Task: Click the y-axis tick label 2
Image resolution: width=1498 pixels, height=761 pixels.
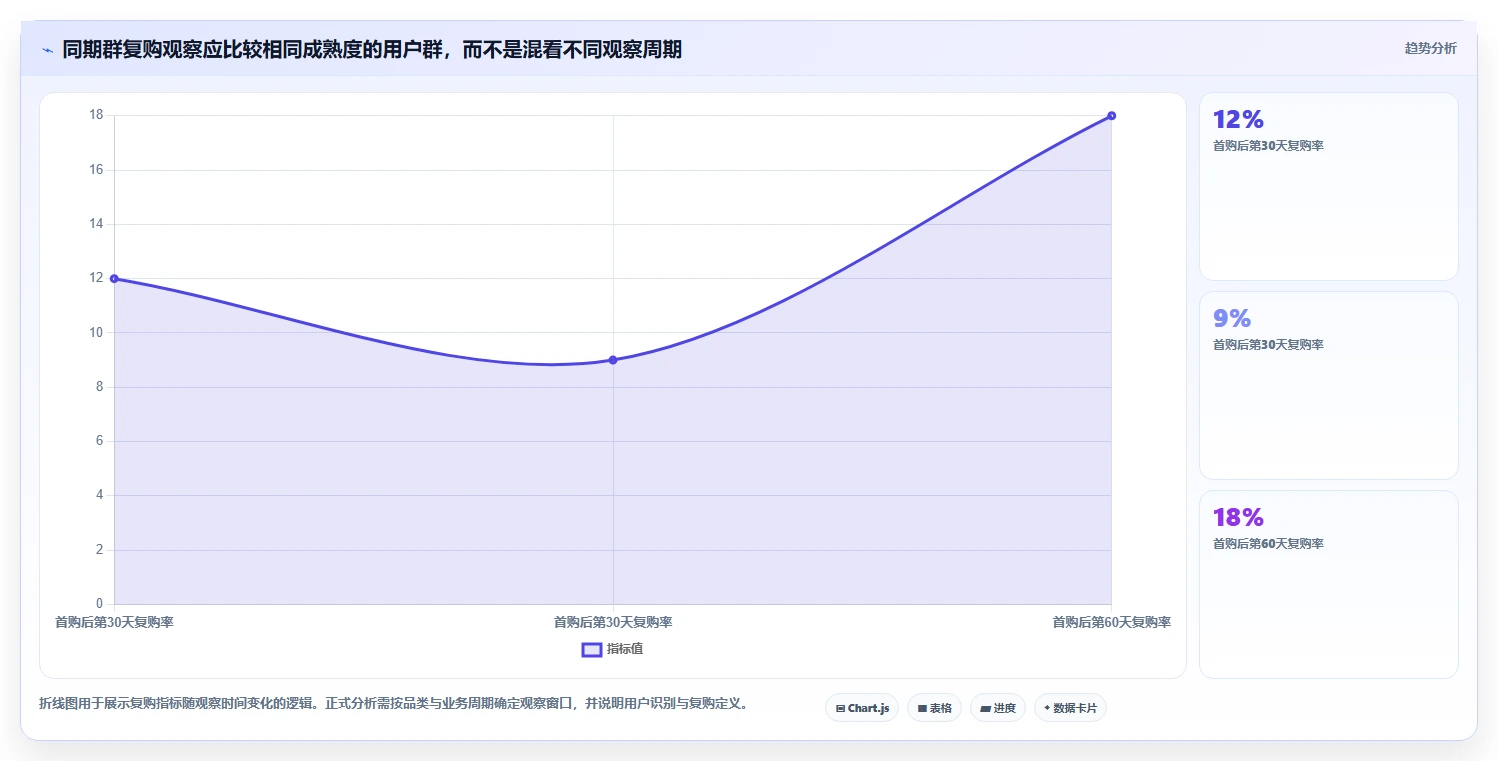Action: 99,550
